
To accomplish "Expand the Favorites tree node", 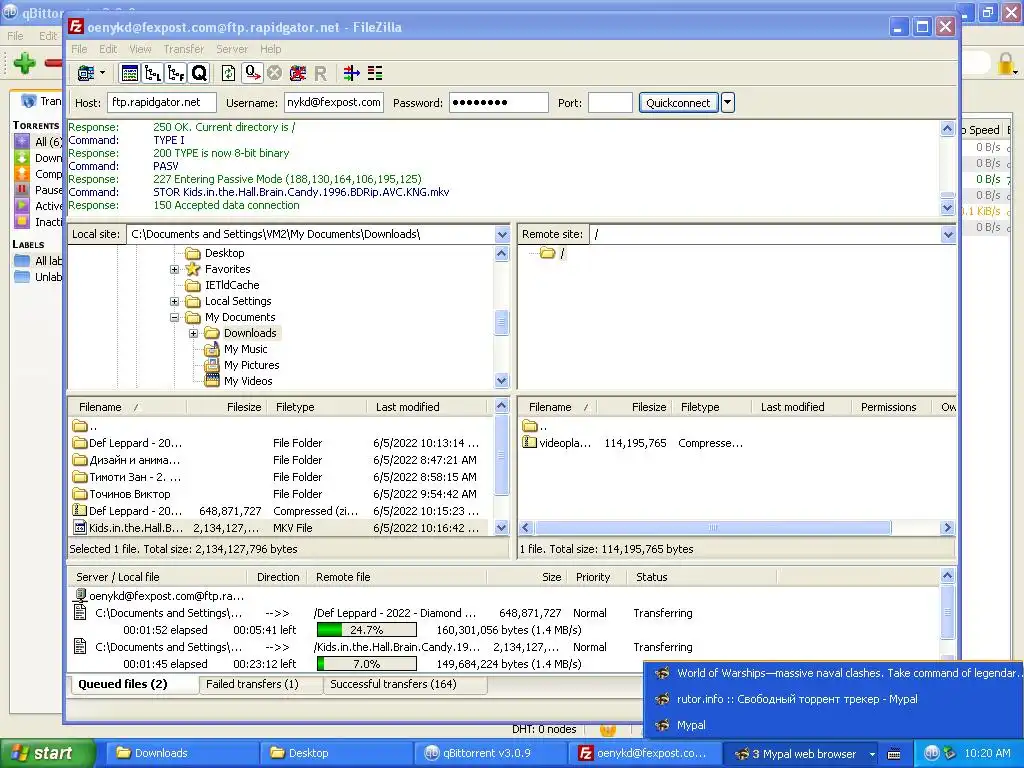I will point(174,269).
